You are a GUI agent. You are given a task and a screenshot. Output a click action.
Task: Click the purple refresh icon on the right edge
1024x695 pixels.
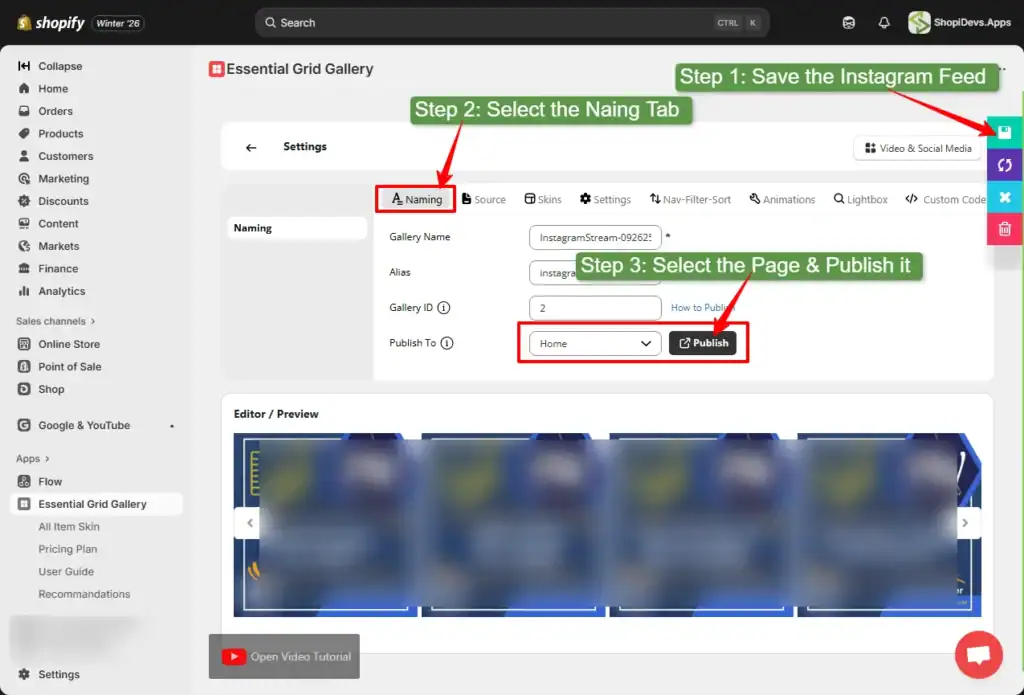click(x=1004, y=165)
